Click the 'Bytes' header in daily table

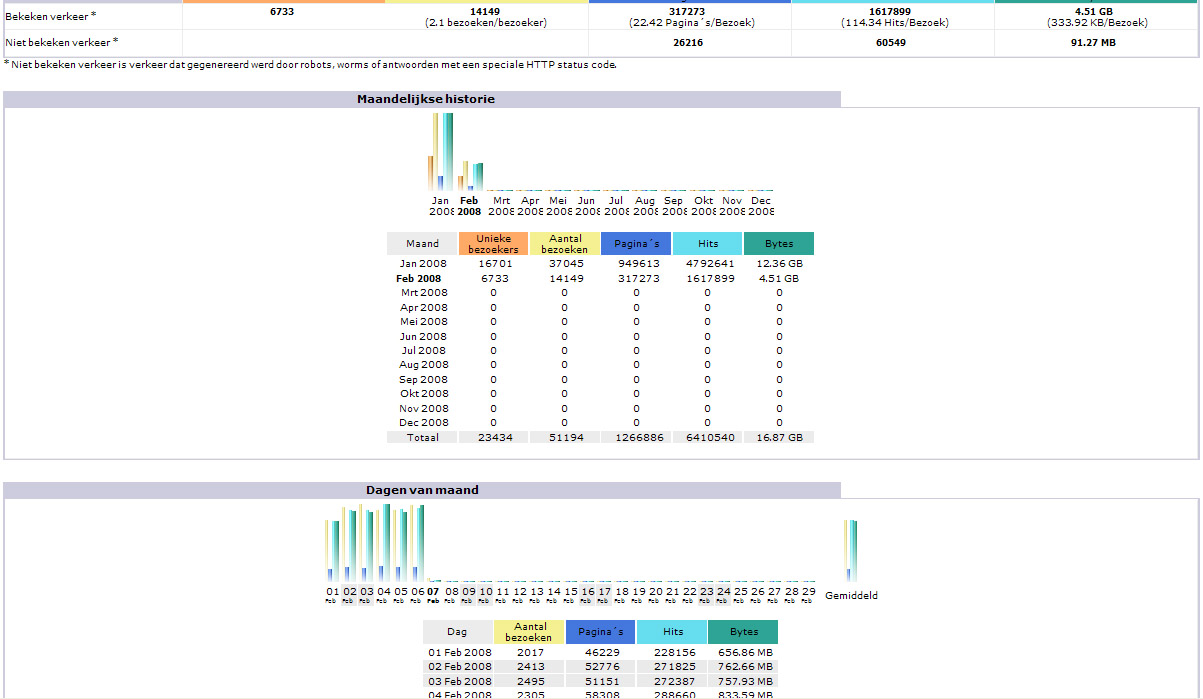click(x=743, y=632)
